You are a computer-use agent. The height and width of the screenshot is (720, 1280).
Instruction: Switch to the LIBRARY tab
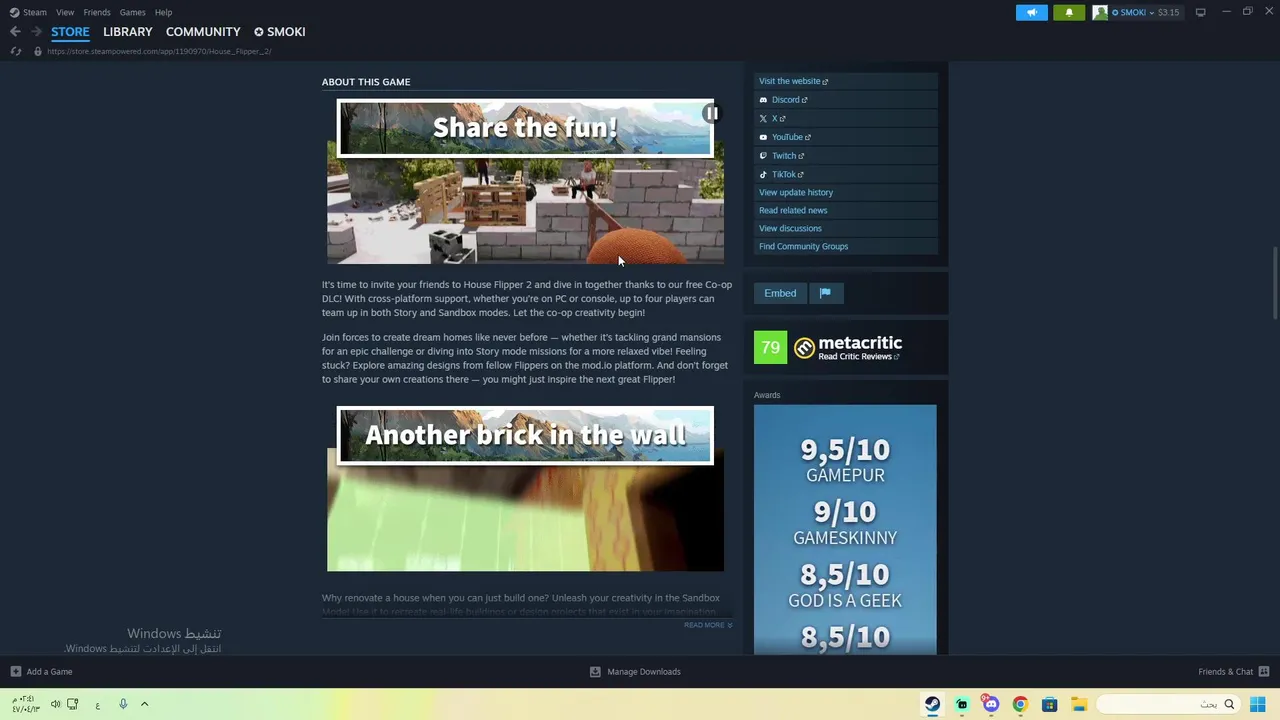(128, 32)
